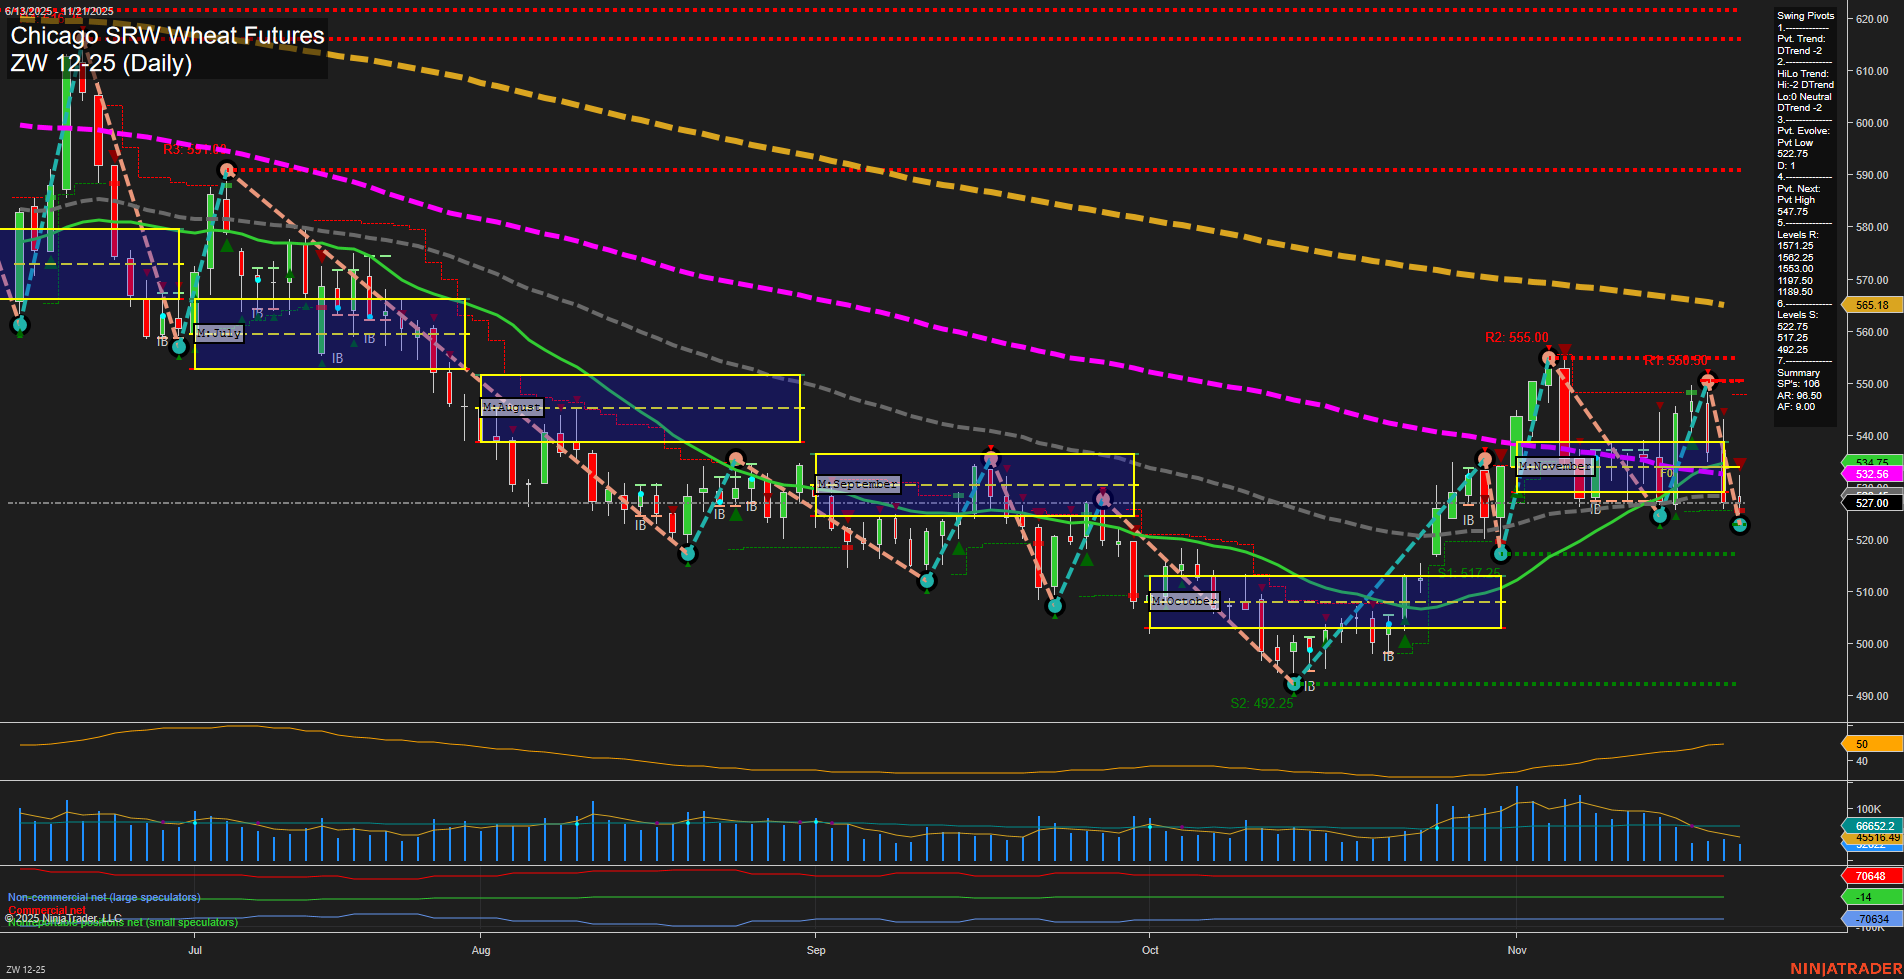Click the M:October range box label
The width and height of the screenshot is (1904, 979).
1185,600
